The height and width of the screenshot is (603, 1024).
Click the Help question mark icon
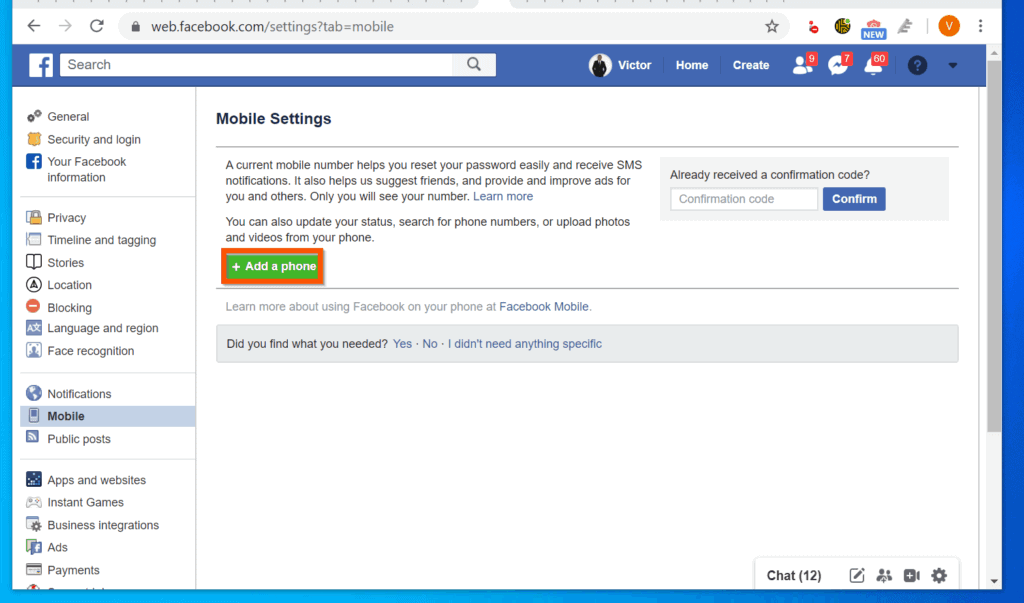tap(917, 65)
